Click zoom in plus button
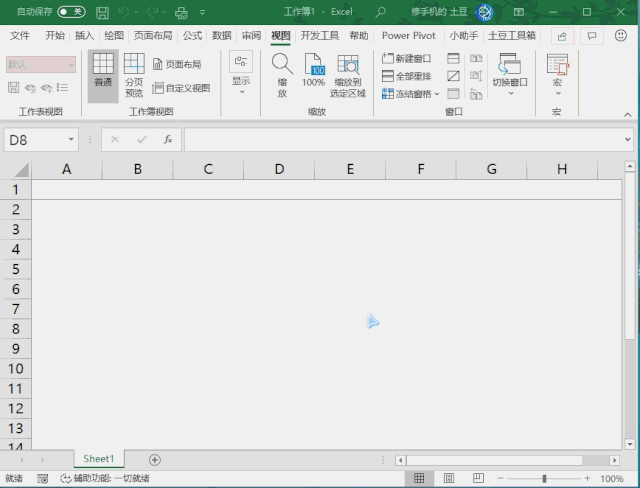Screen dimensions: 640x488 point(587,478)
